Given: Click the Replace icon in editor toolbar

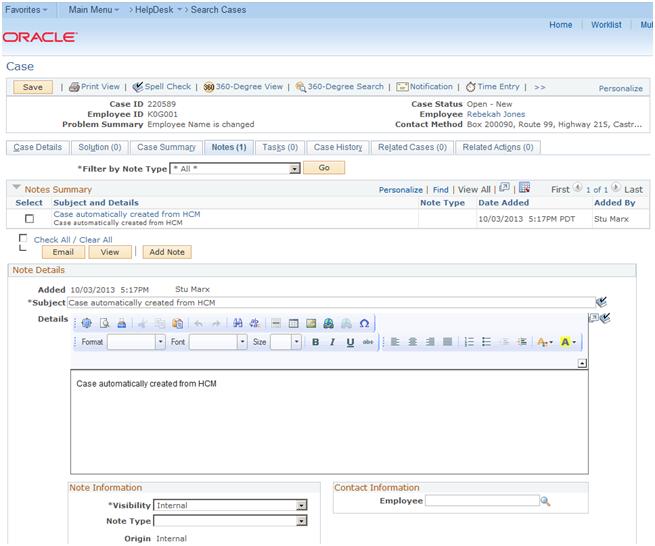Looking at the screenshot, I should coord(254,323).
